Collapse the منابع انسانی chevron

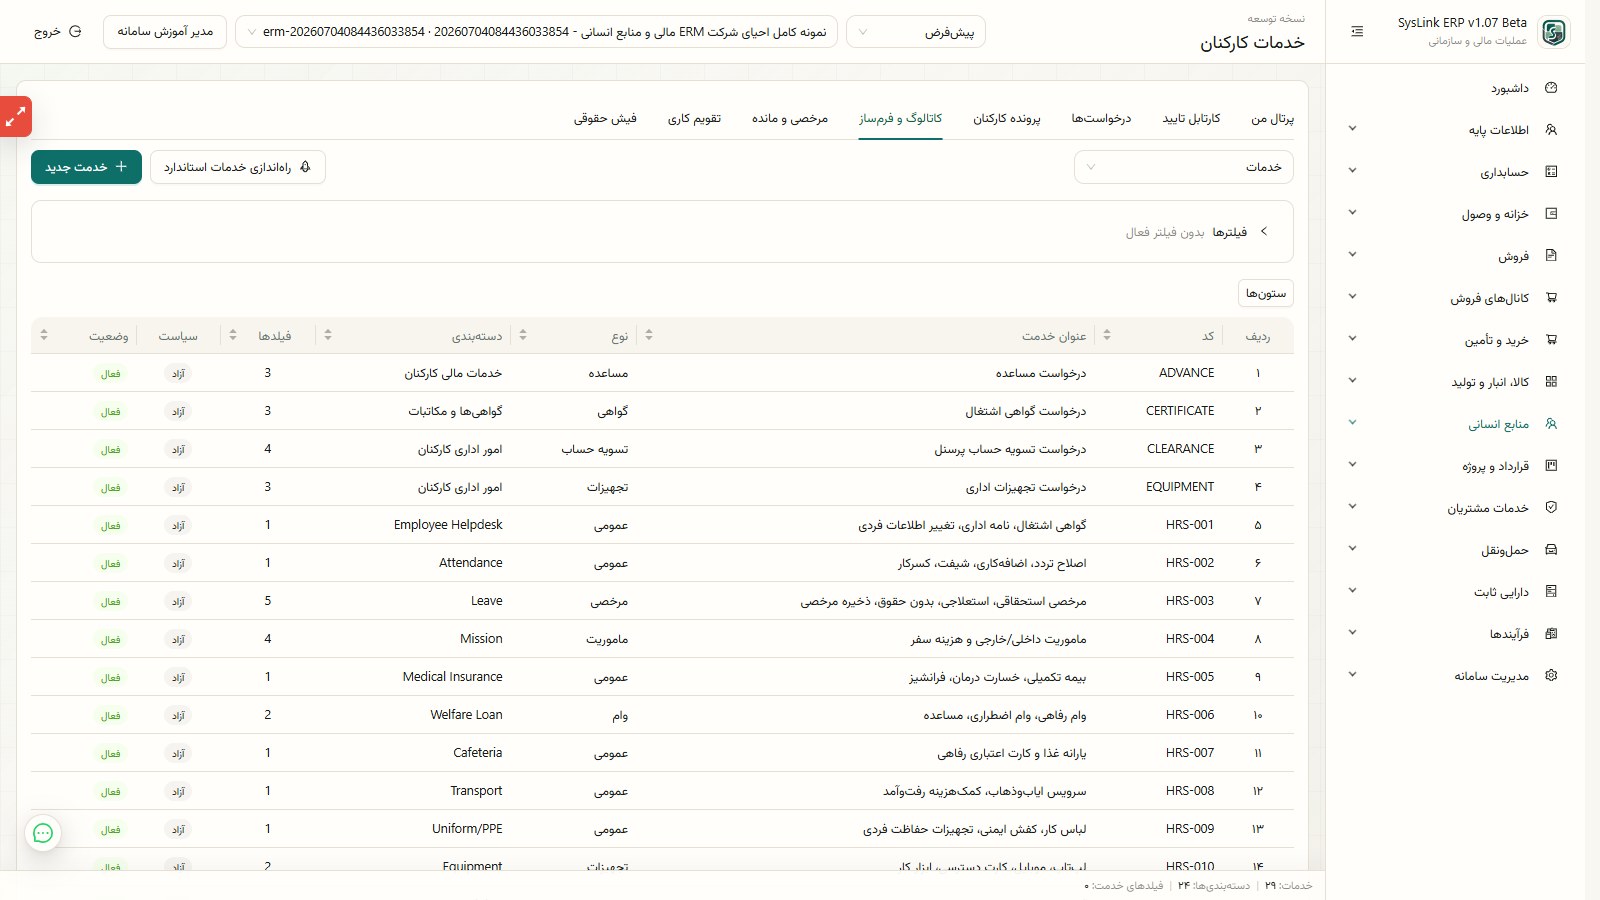[x=1352, y=423]
